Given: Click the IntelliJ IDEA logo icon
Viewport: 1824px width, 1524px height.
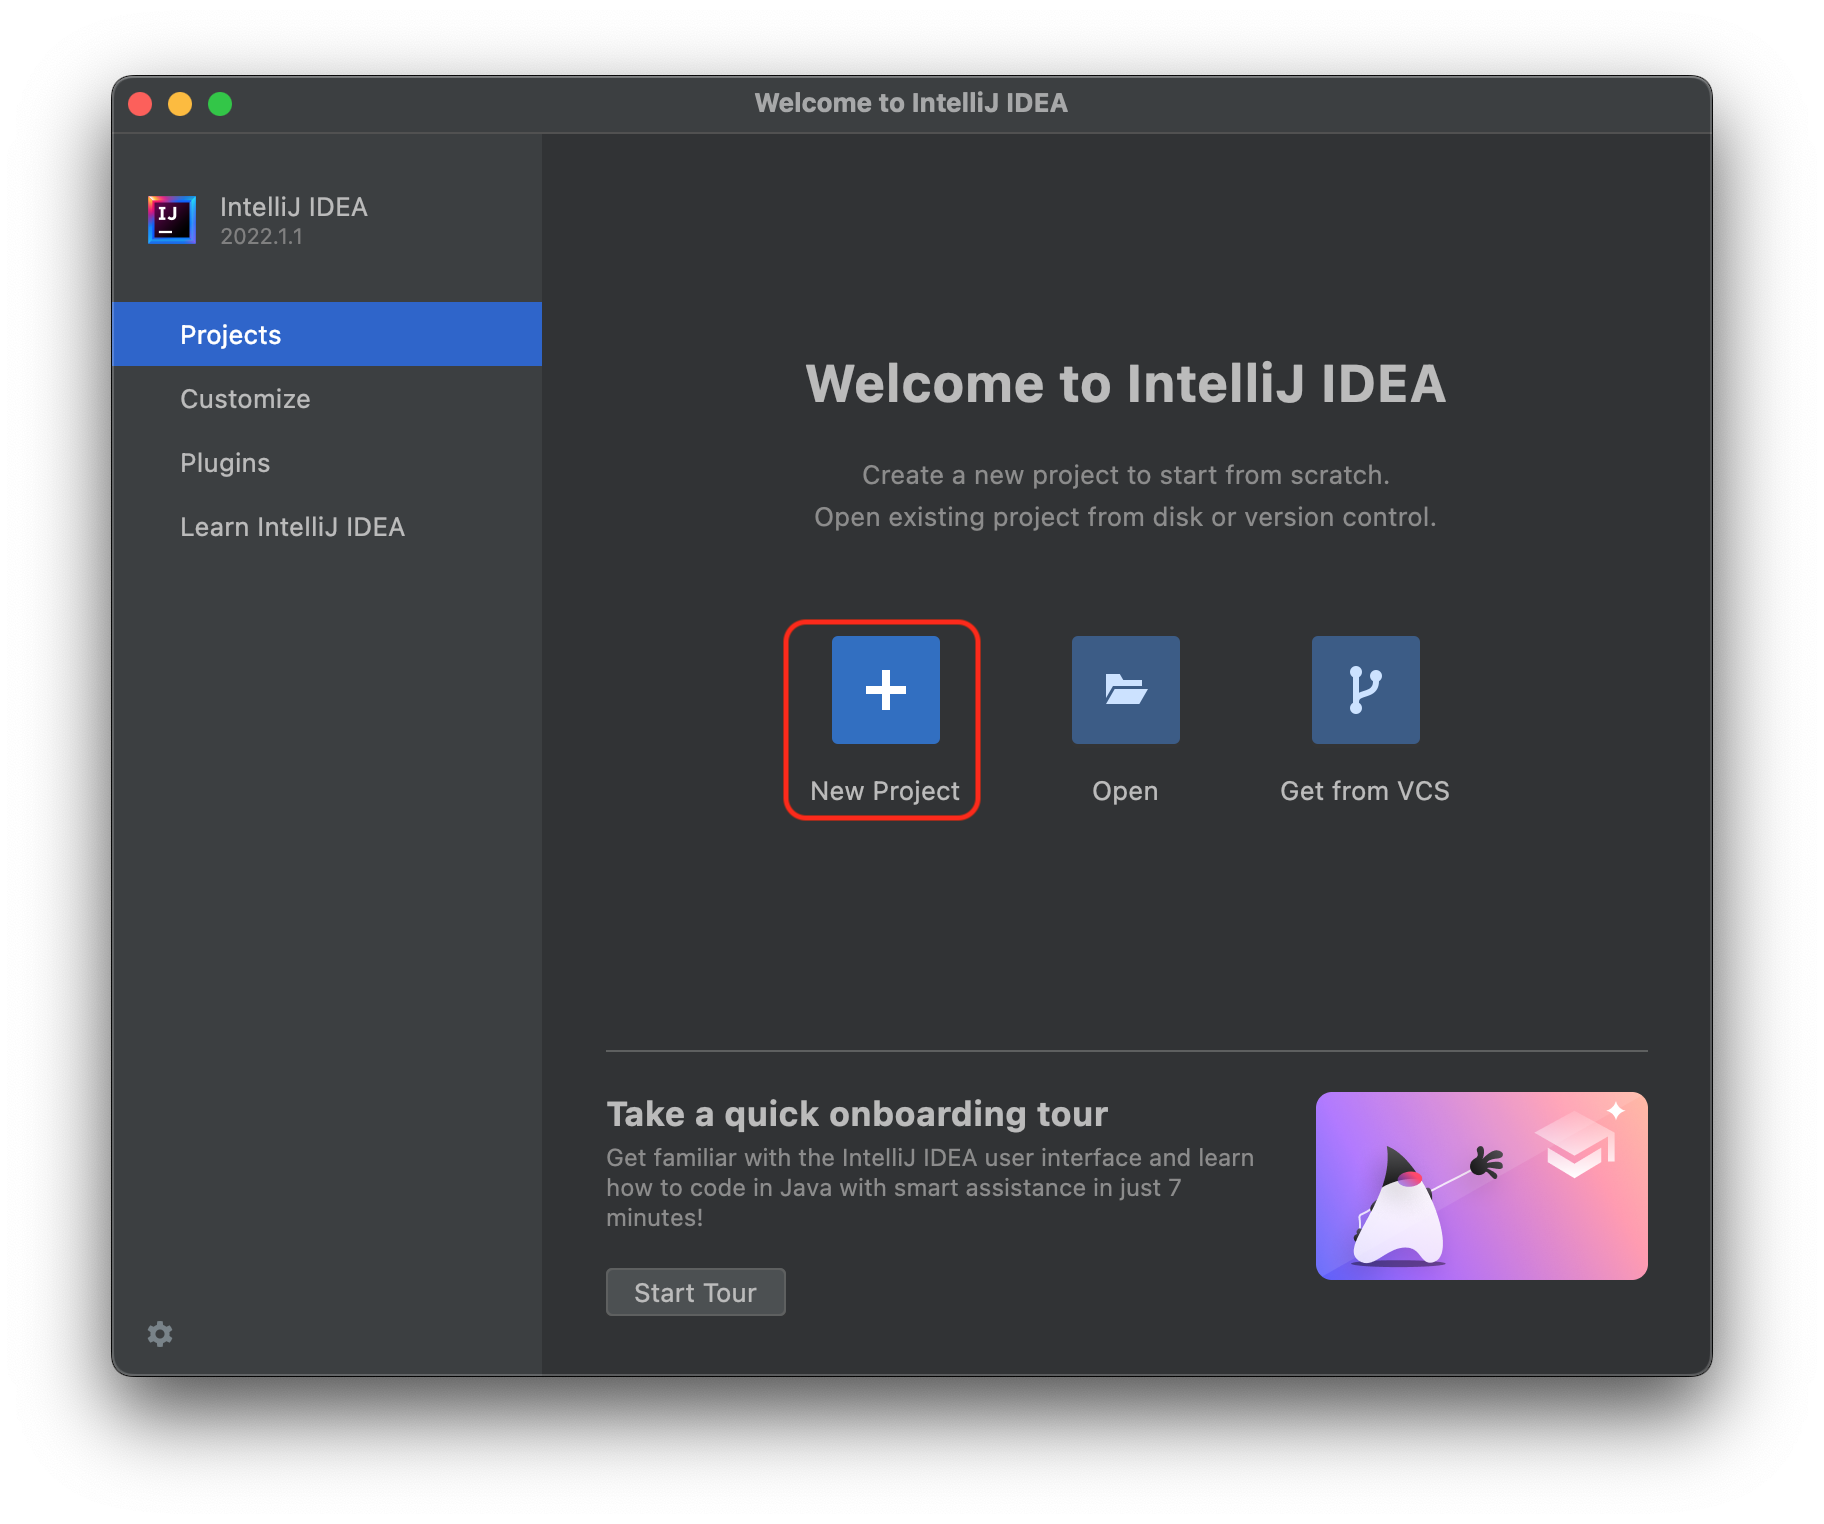Looking at the screenshot, I should point(171,219).
